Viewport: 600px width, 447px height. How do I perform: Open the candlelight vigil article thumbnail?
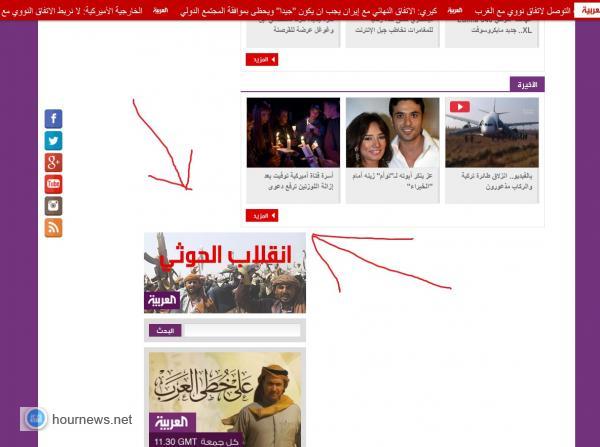pos(293,132)
